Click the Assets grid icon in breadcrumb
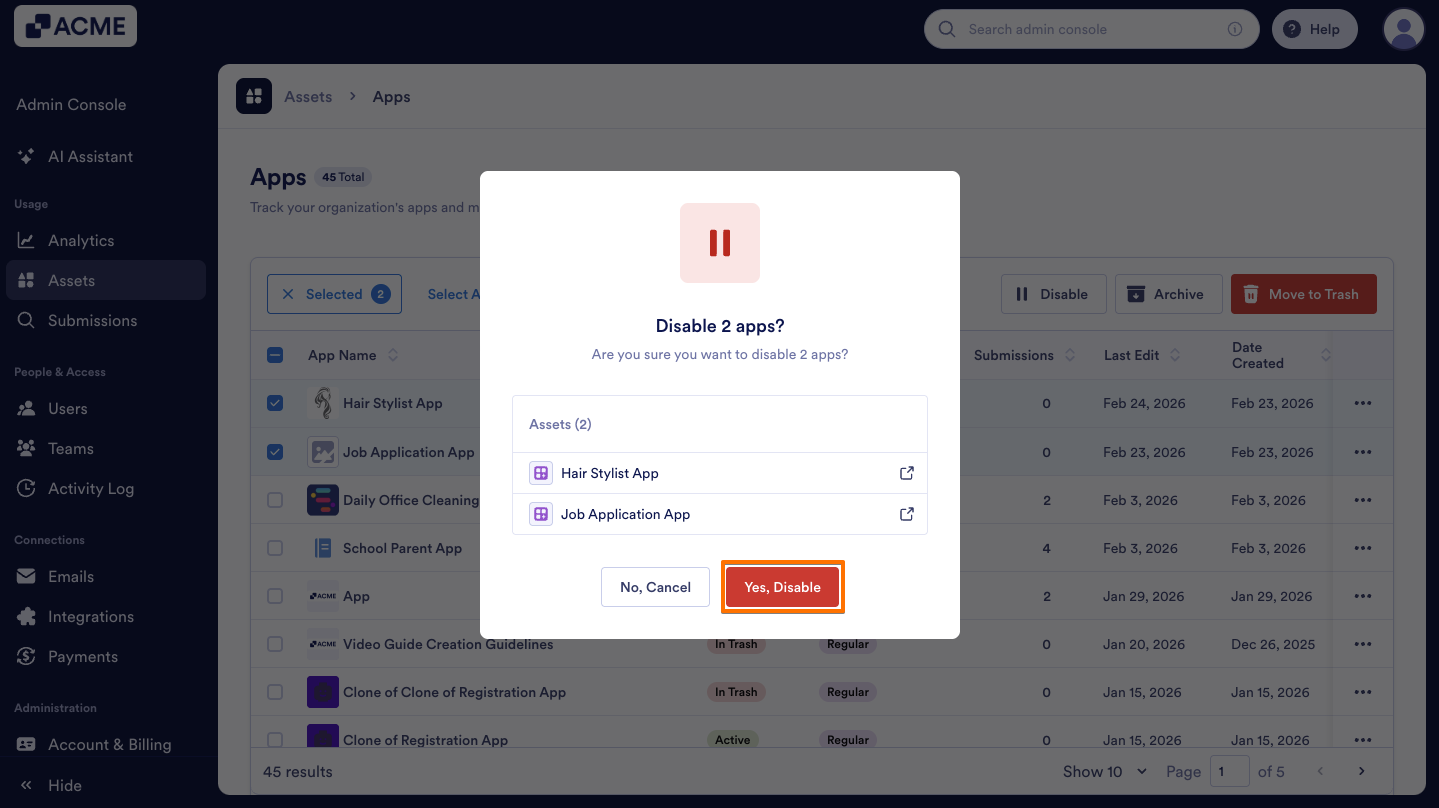Screen dimensions: 1439x808 pos(254,97)
